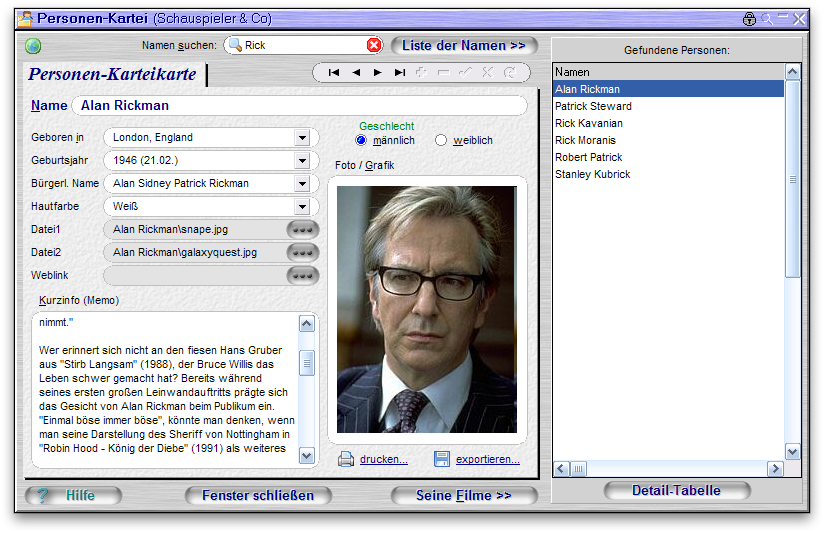Click exportieren link
The image size is (824, 533).
click(x=488, y=459)
